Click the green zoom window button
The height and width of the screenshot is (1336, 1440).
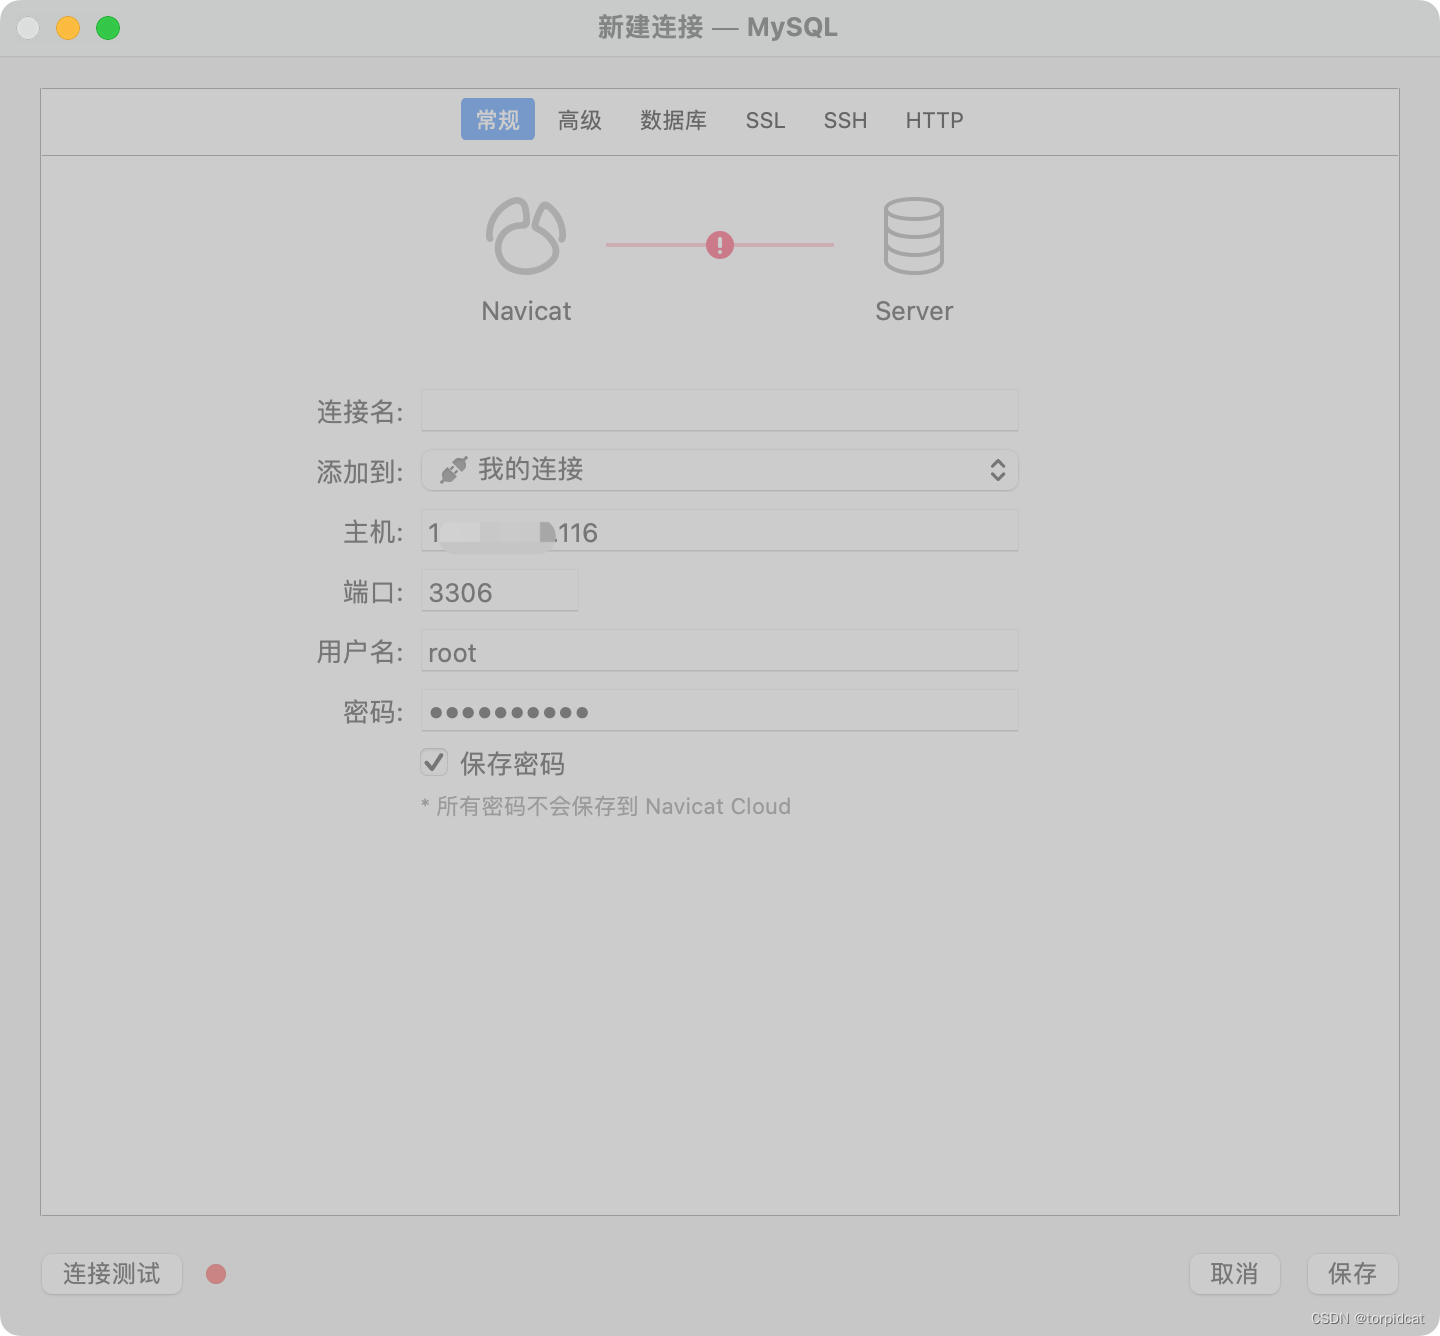(108, 28)
